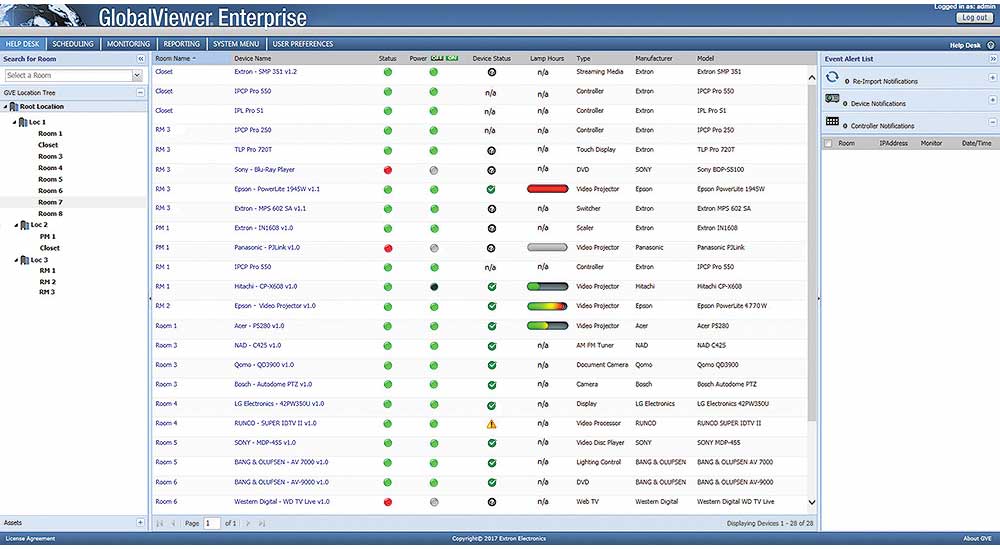Click green status dot for Extron SMP 351
The image size is (1000, 549).
click(x=388, y=72)
